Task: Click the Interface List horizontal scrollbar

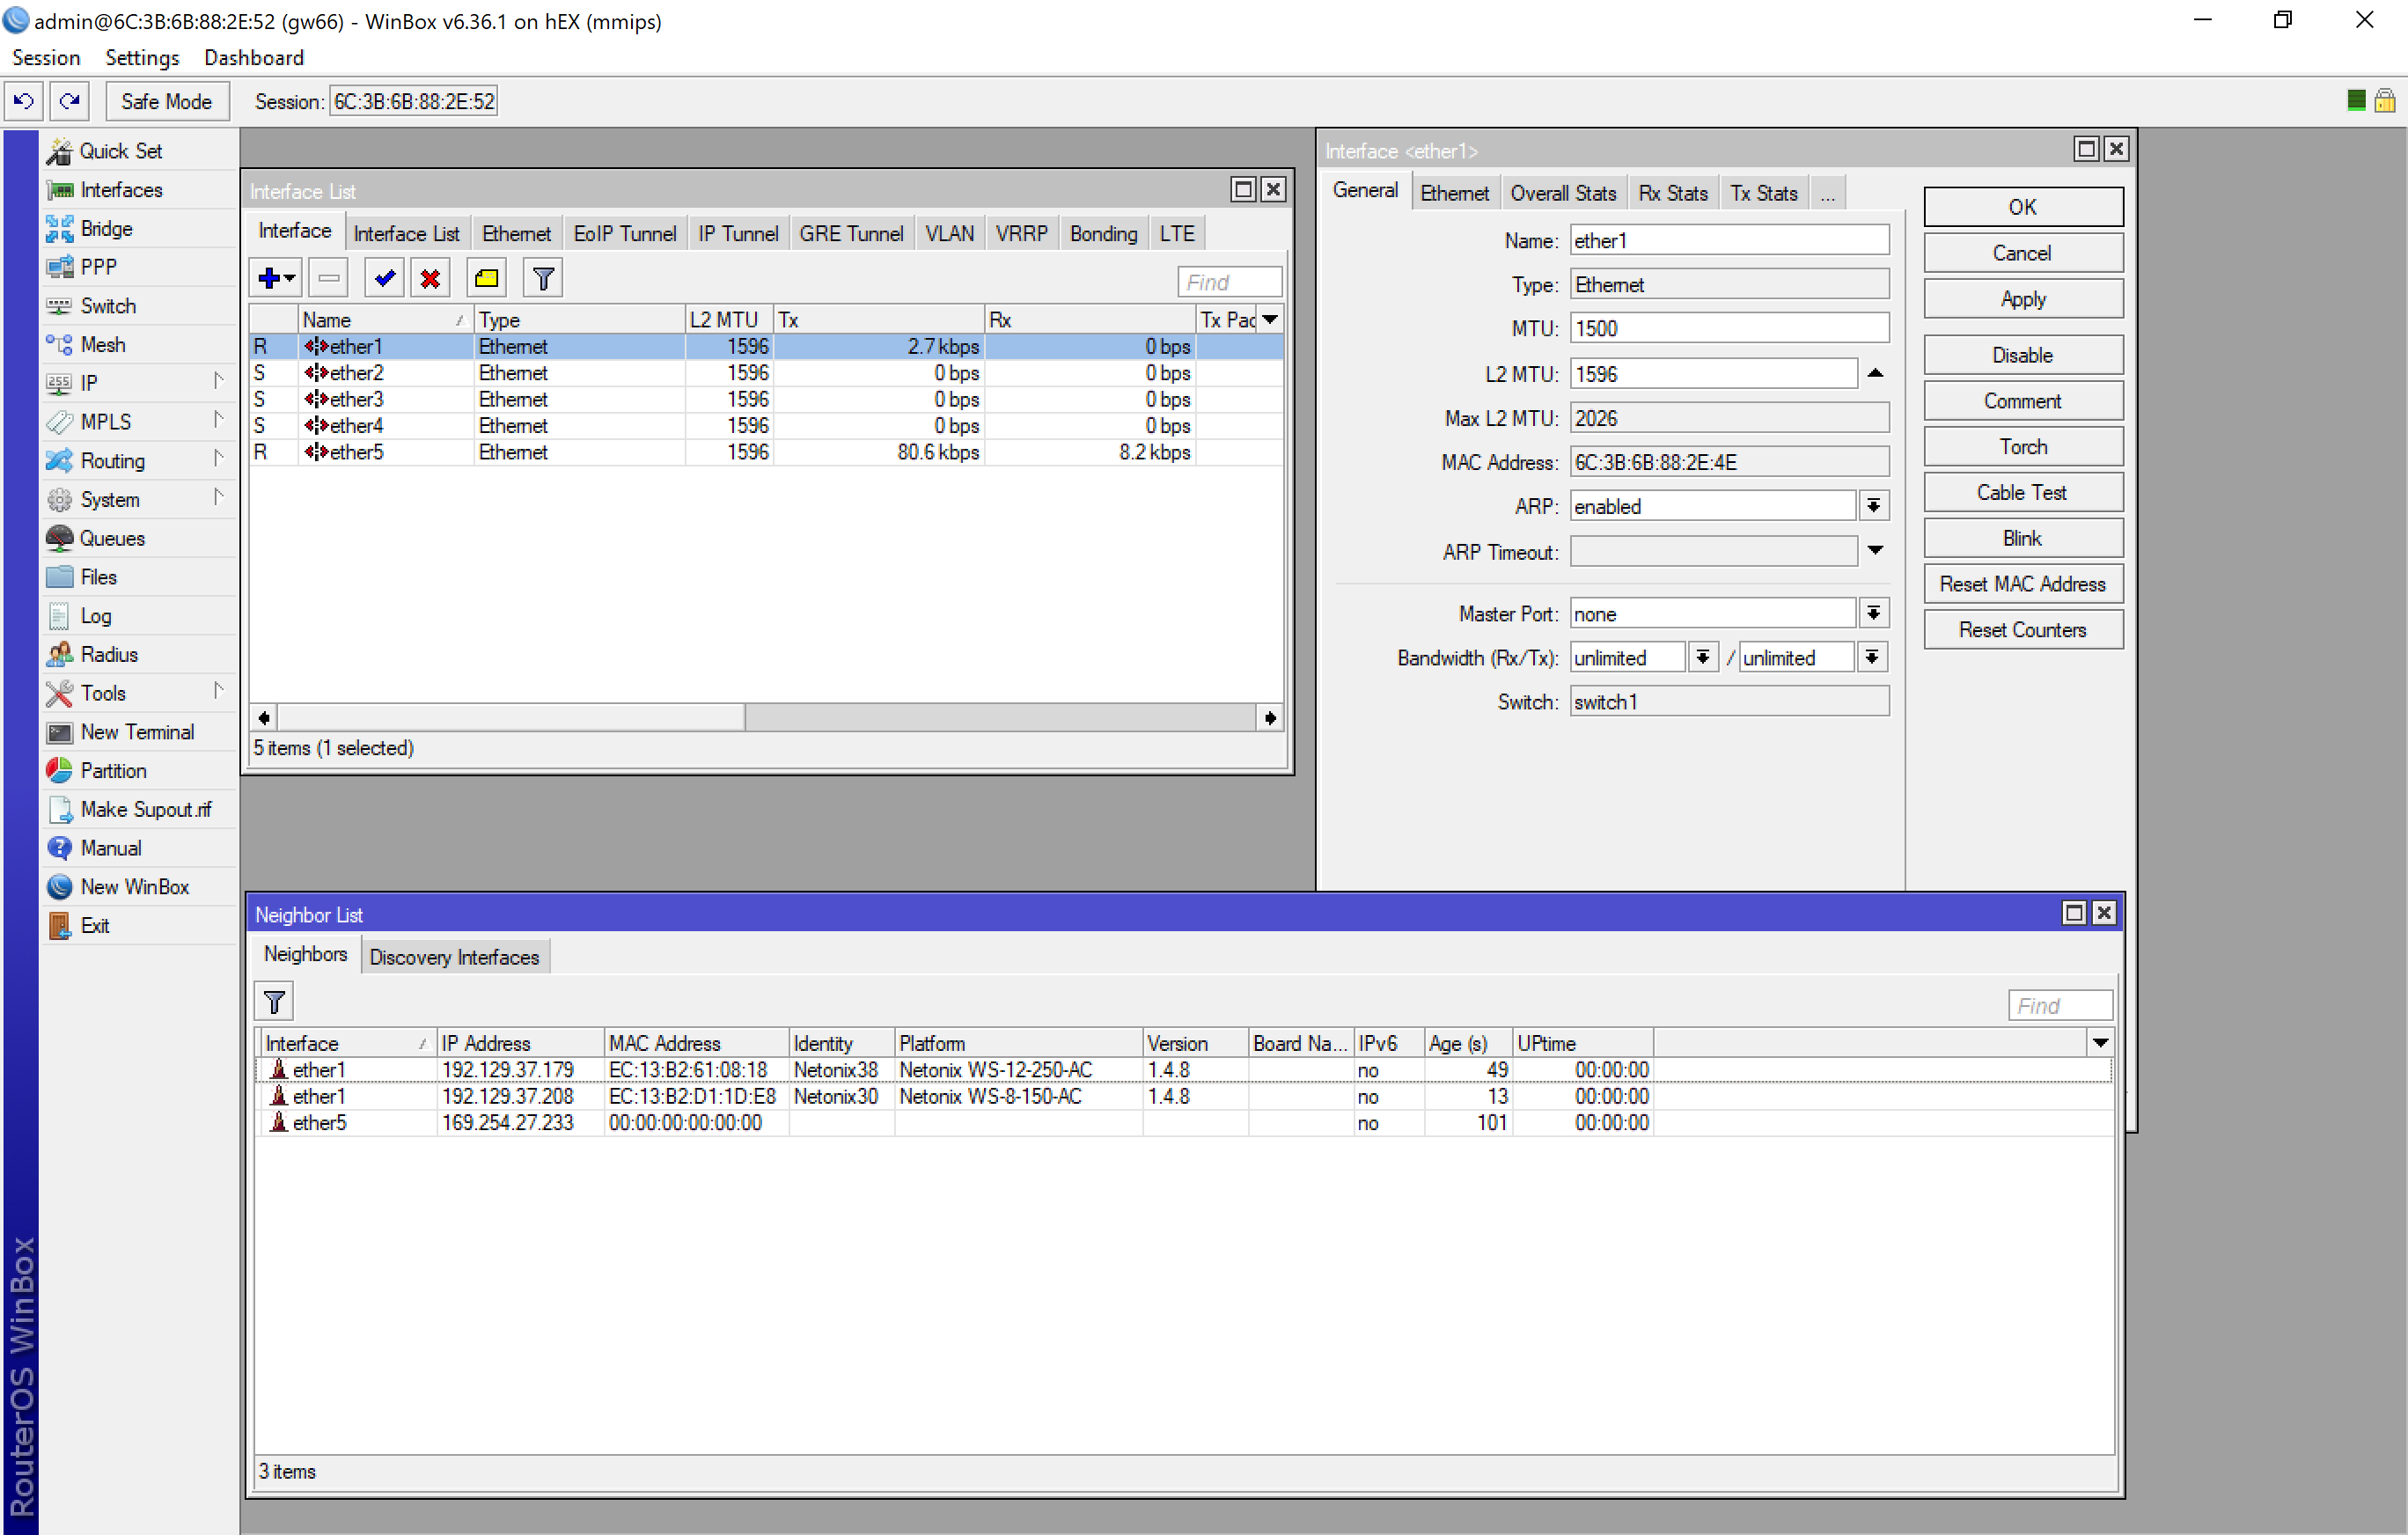Action: (510, 717)
